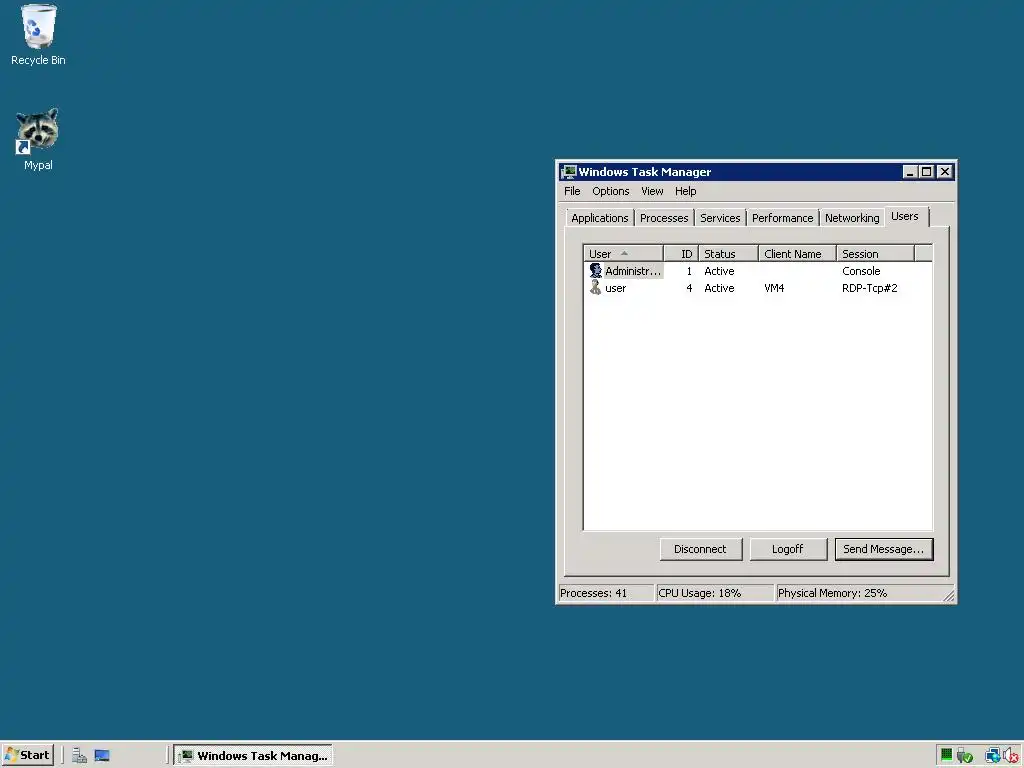Click the Server Manager quick launch icon

coord(79,756)
